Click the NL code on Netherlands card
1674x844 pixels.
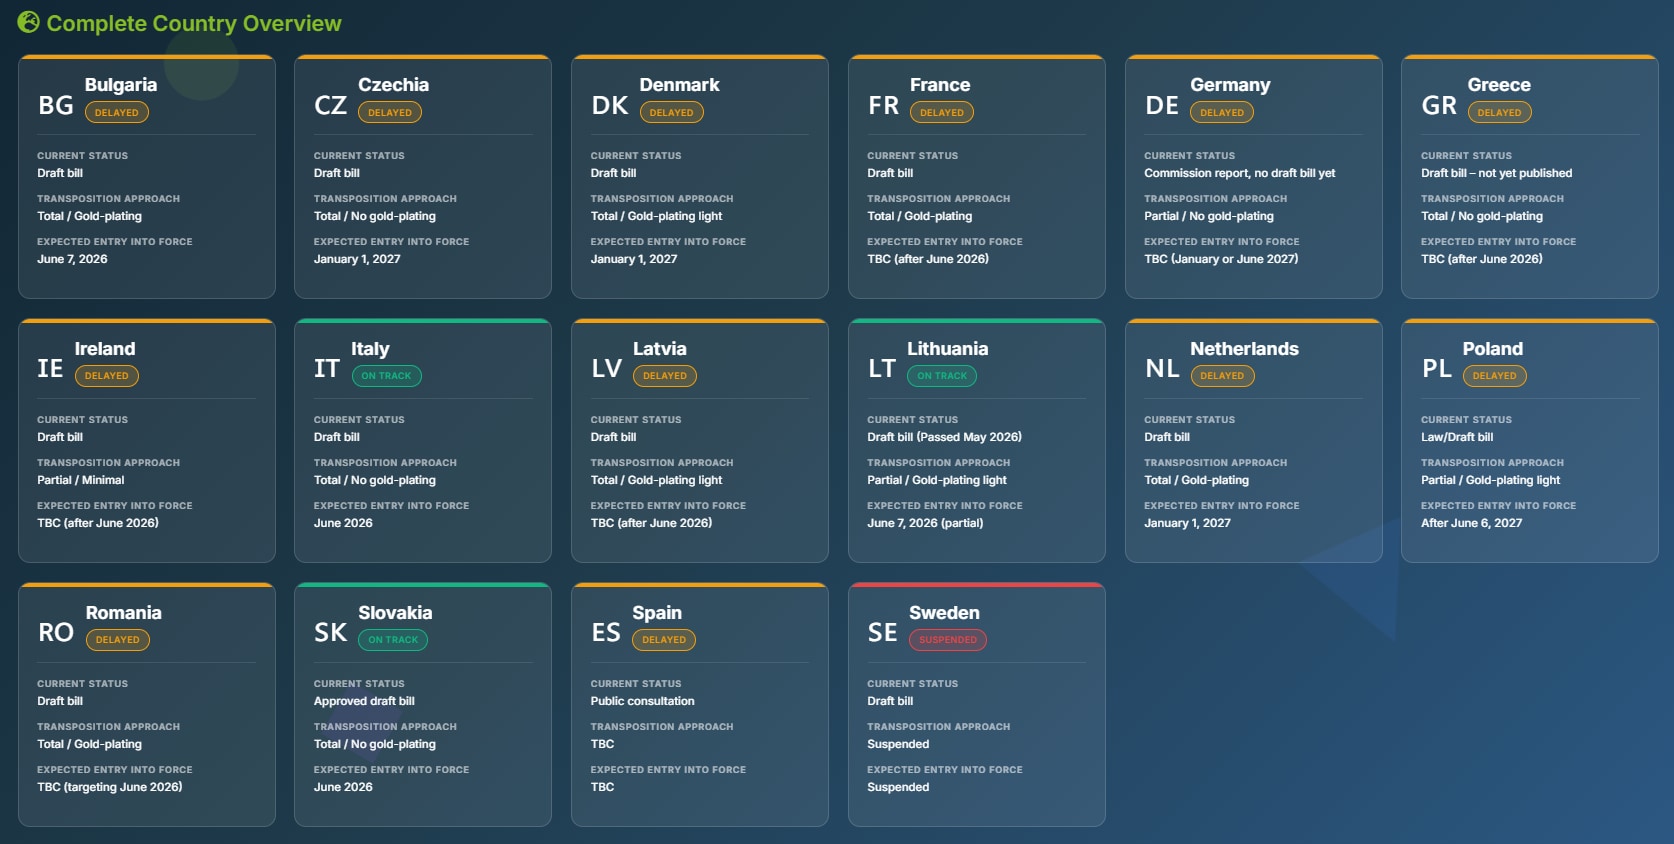(1162, 369)
